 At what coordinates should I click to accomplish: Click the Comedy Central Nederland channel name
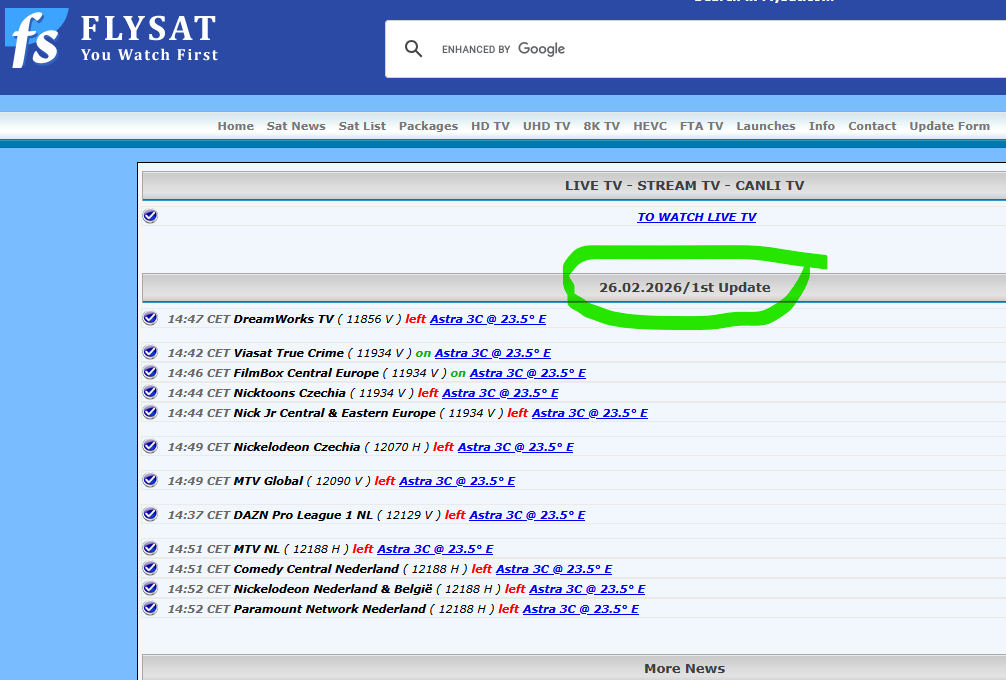tap(316, 568)
